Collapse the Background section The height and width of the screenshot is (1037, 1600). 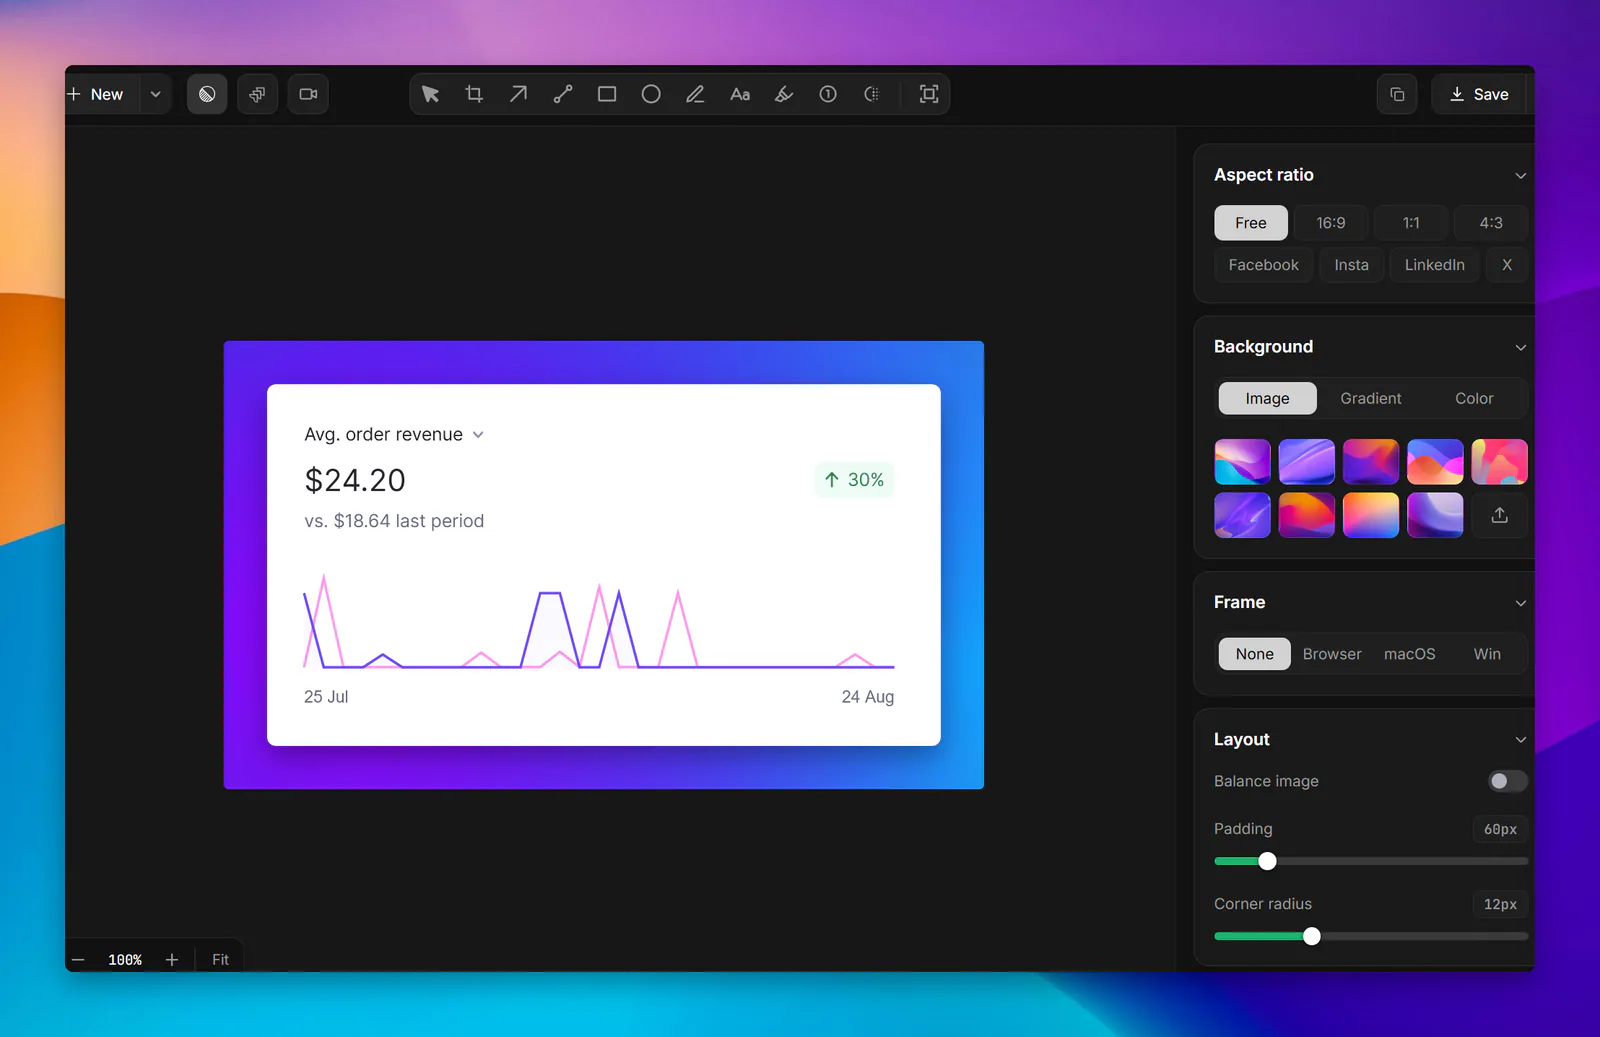tap(1520, 347)
